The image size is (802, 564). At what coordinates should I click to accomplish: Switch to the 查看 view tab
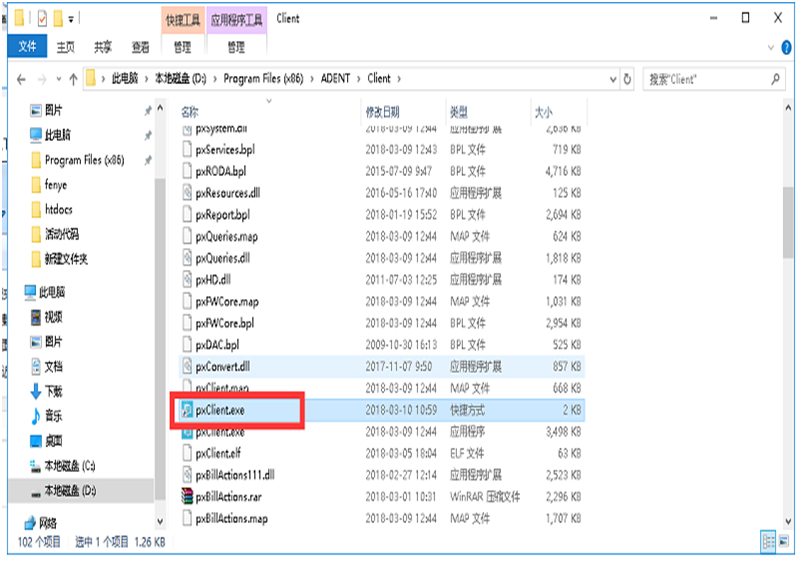[141, 47]
